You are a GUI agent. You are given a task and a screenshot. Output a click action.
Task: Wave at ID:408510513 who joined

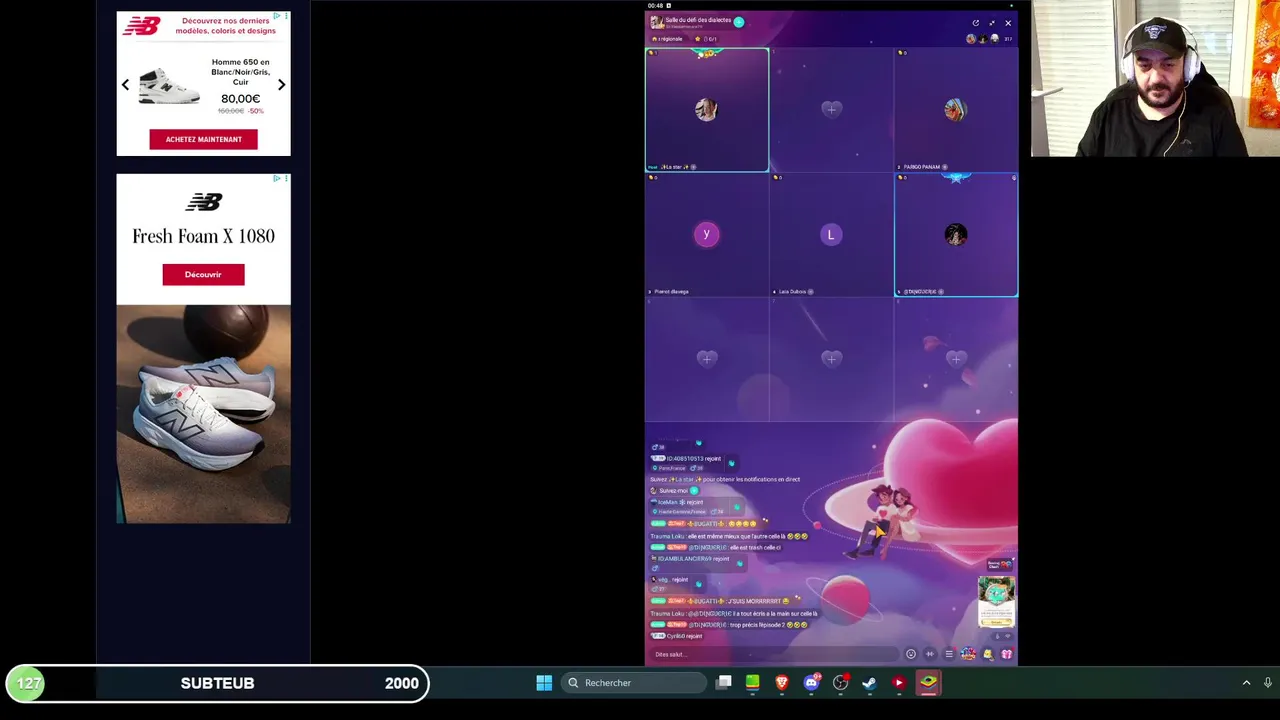(x=731, y=463)
